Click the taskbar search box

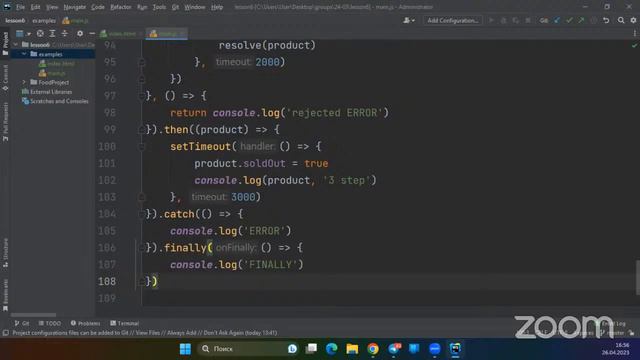(x=249, y=349)
